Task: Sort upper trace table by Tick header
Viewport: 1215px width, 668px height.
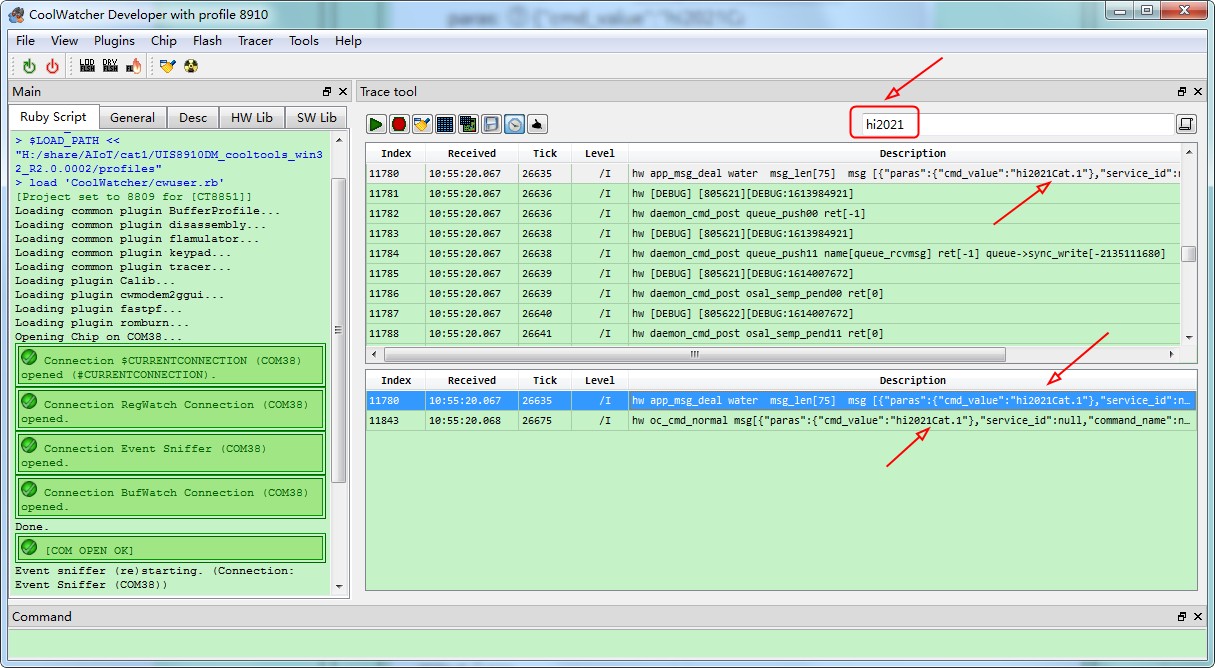Action: (545, 153)
